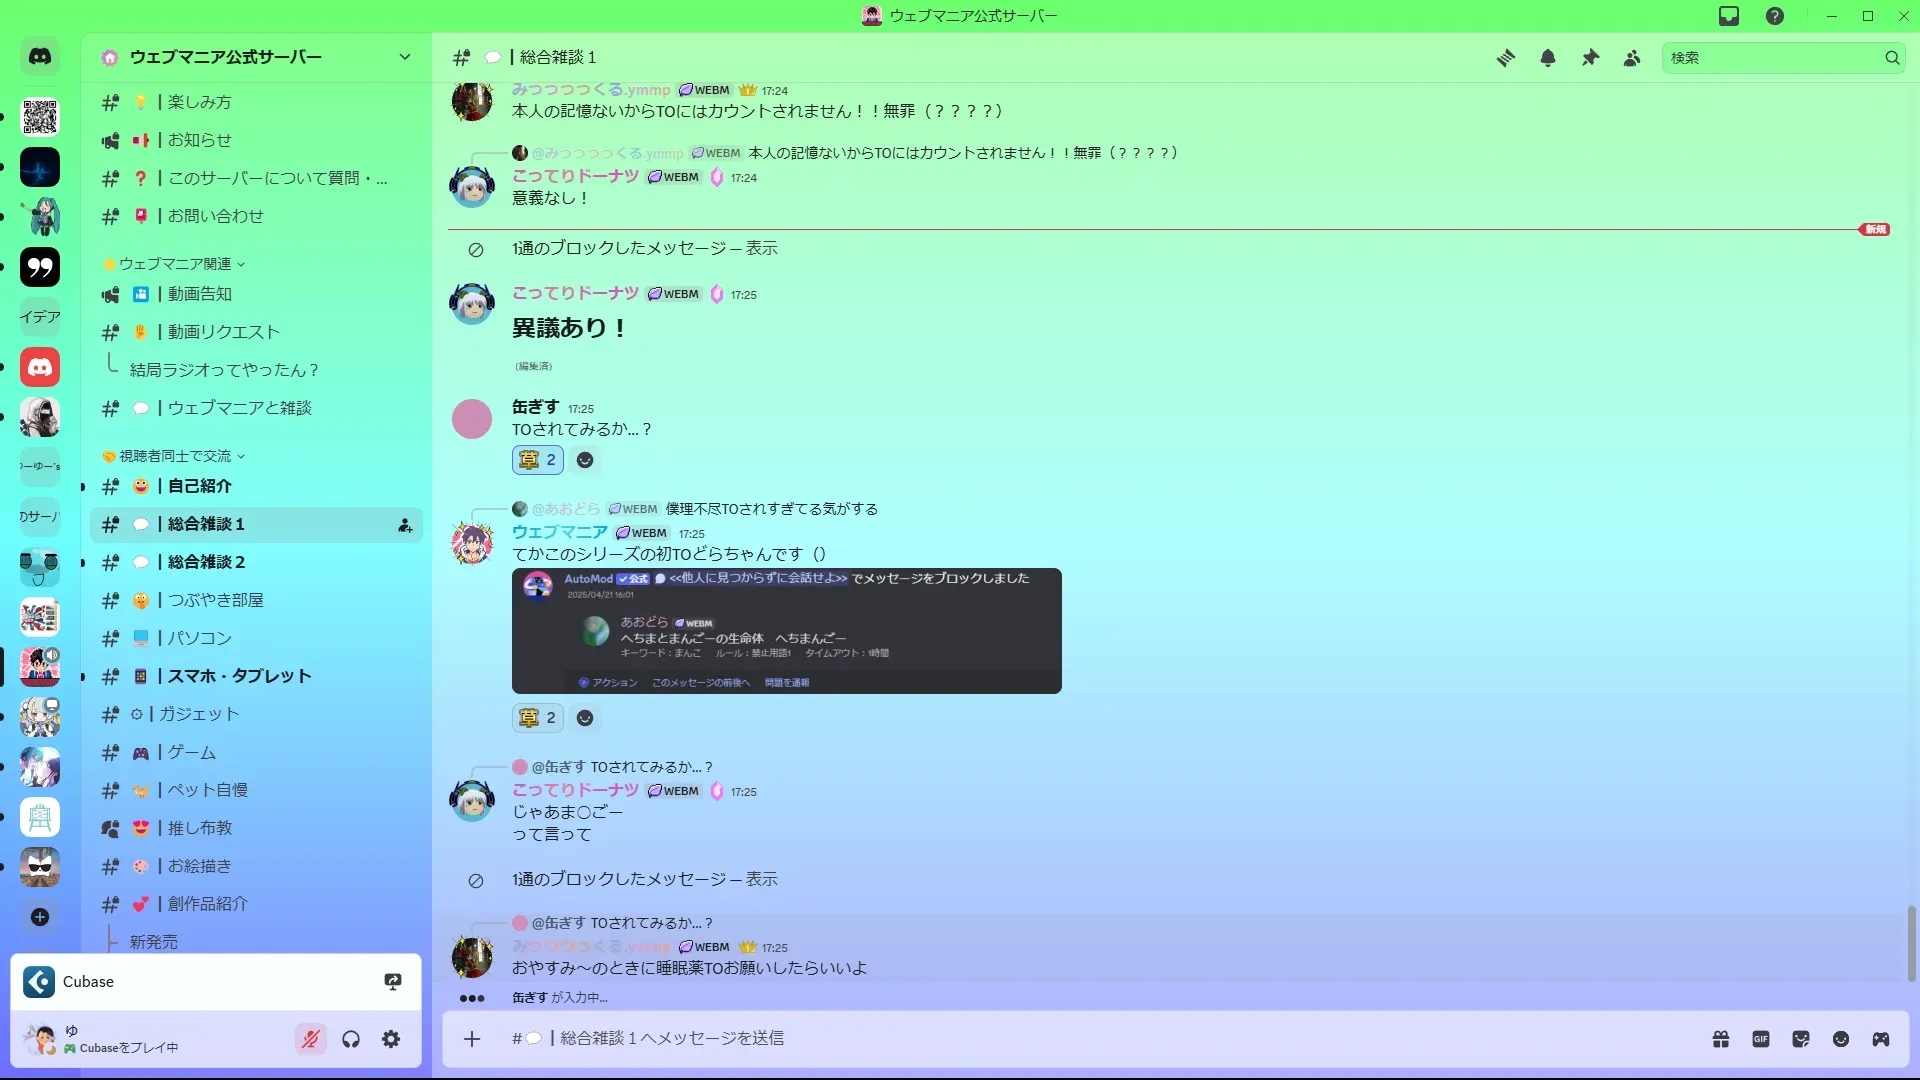Open Discord home direct messages icon

coord(40,57)
